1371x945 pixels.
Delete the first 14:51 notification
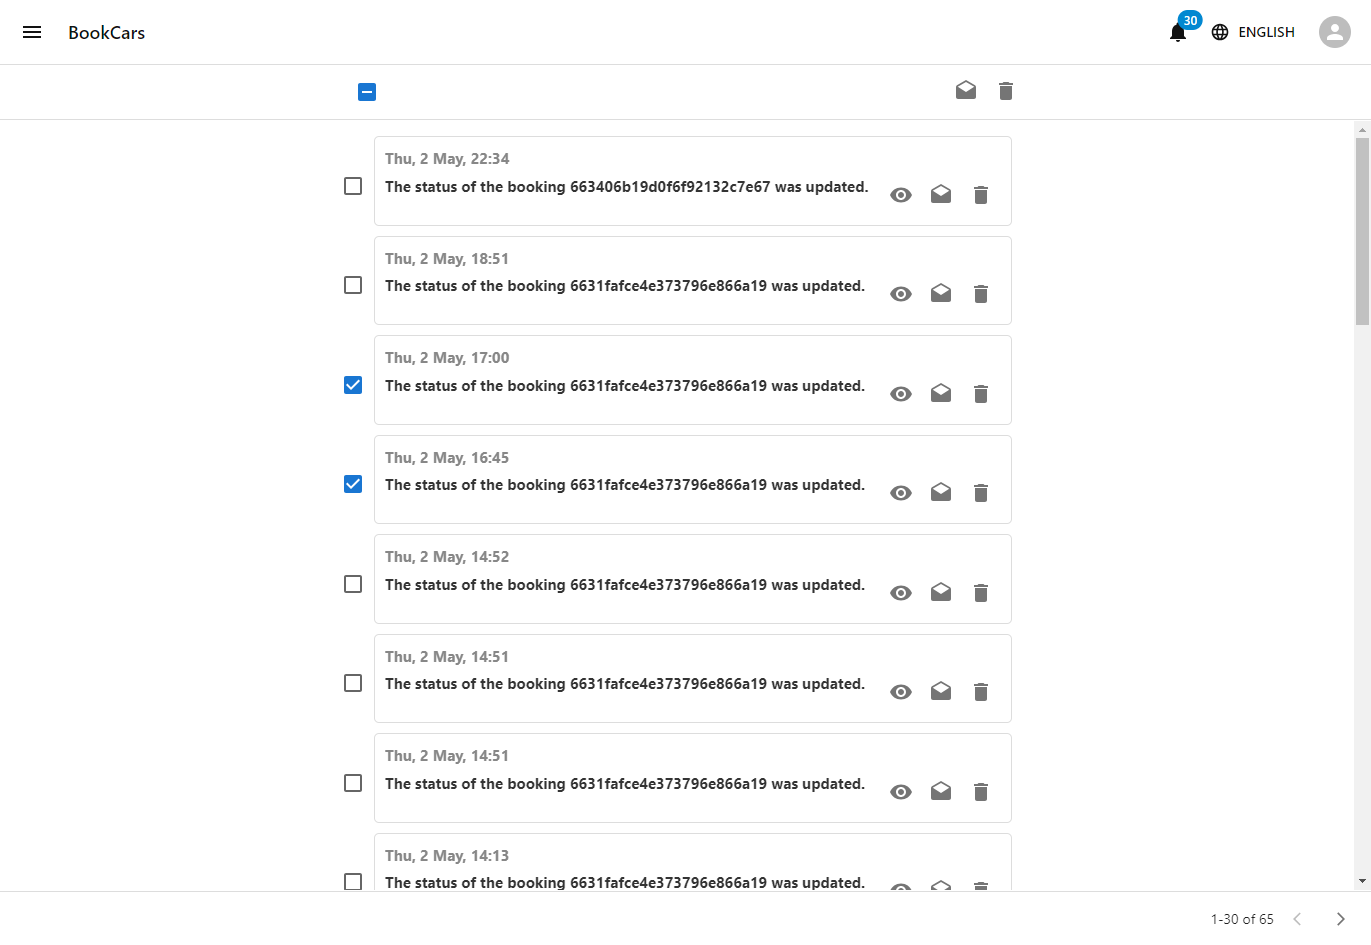(x=981, y=692)
